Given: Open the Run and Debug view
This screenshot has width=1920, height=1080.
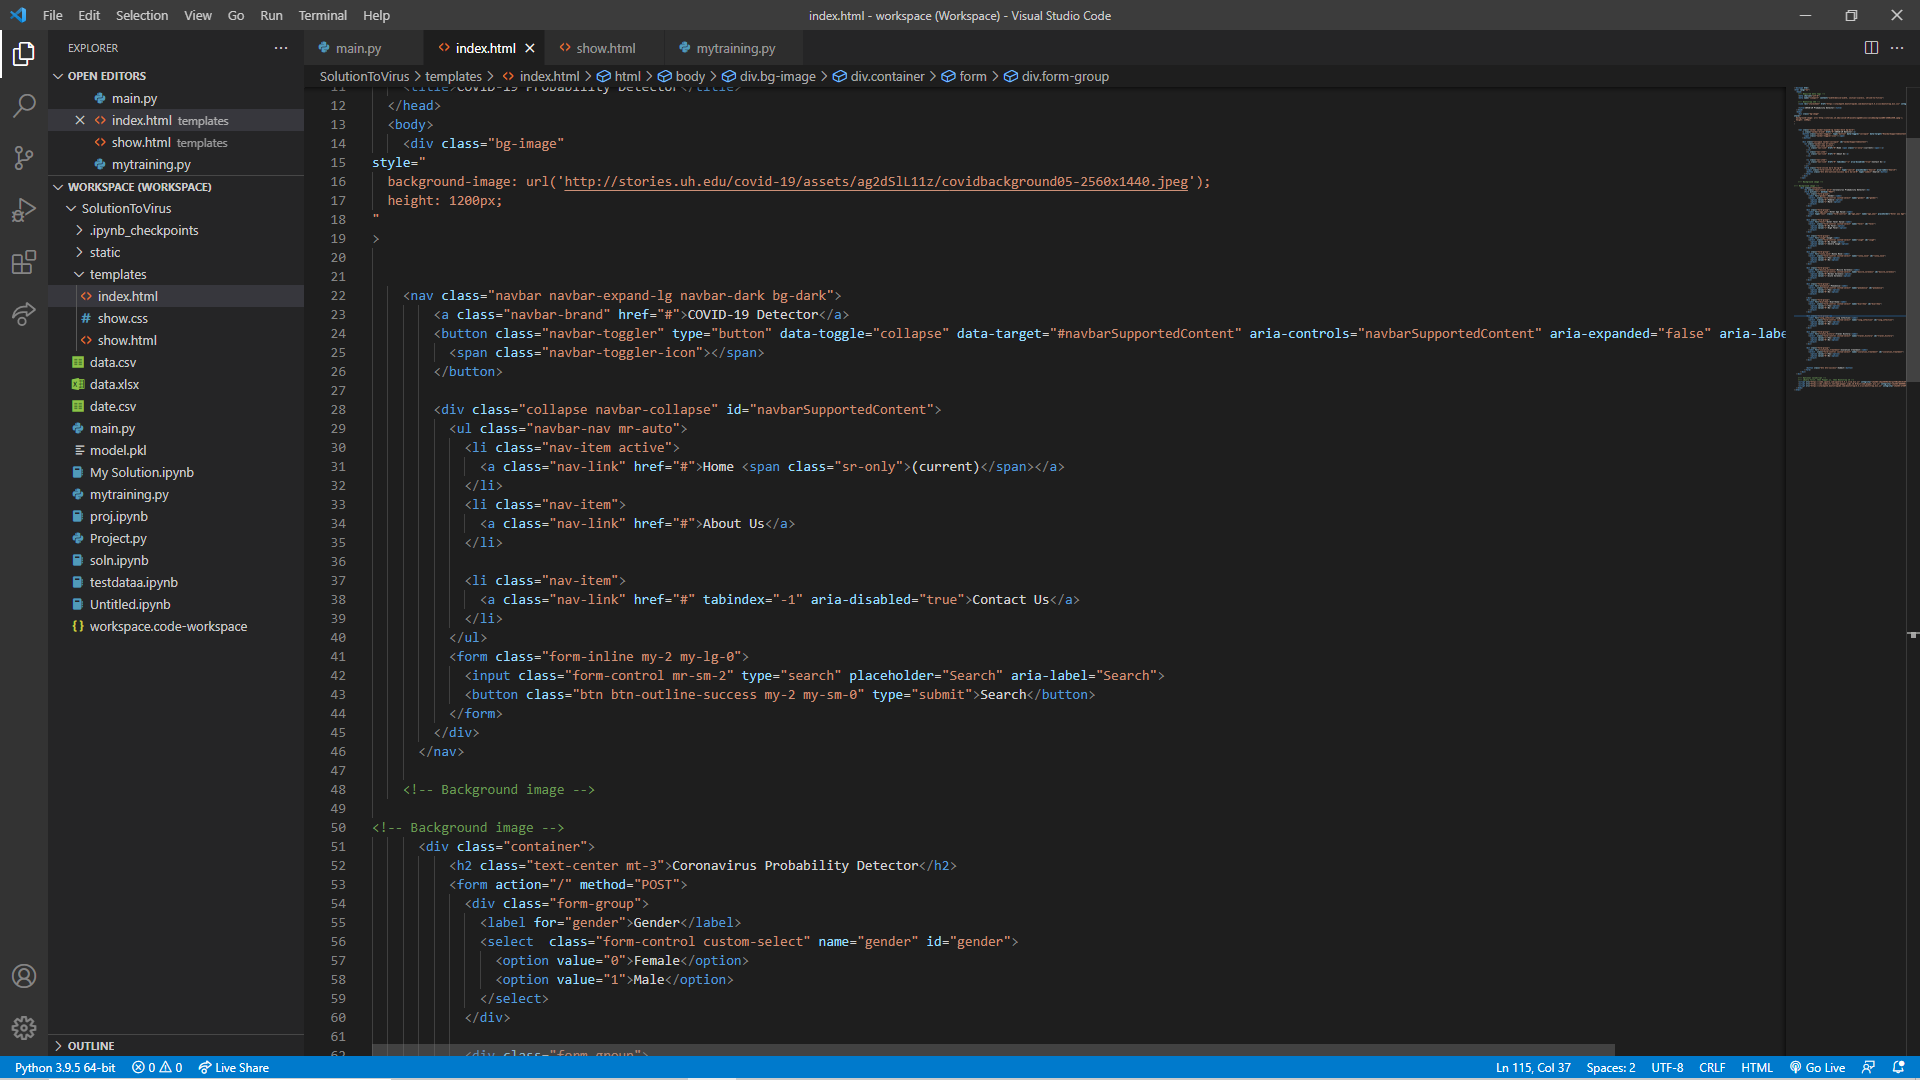Looking at the screenshot, I should [x=24, y=210].
